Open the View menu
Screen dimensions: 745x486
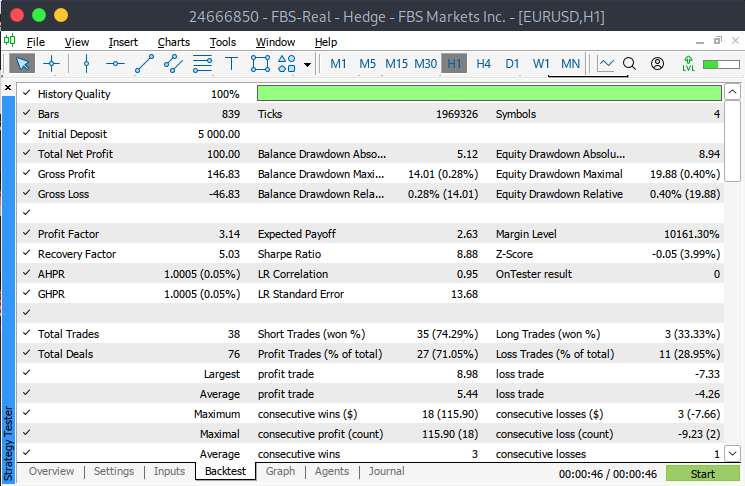(x=77, y=42)
